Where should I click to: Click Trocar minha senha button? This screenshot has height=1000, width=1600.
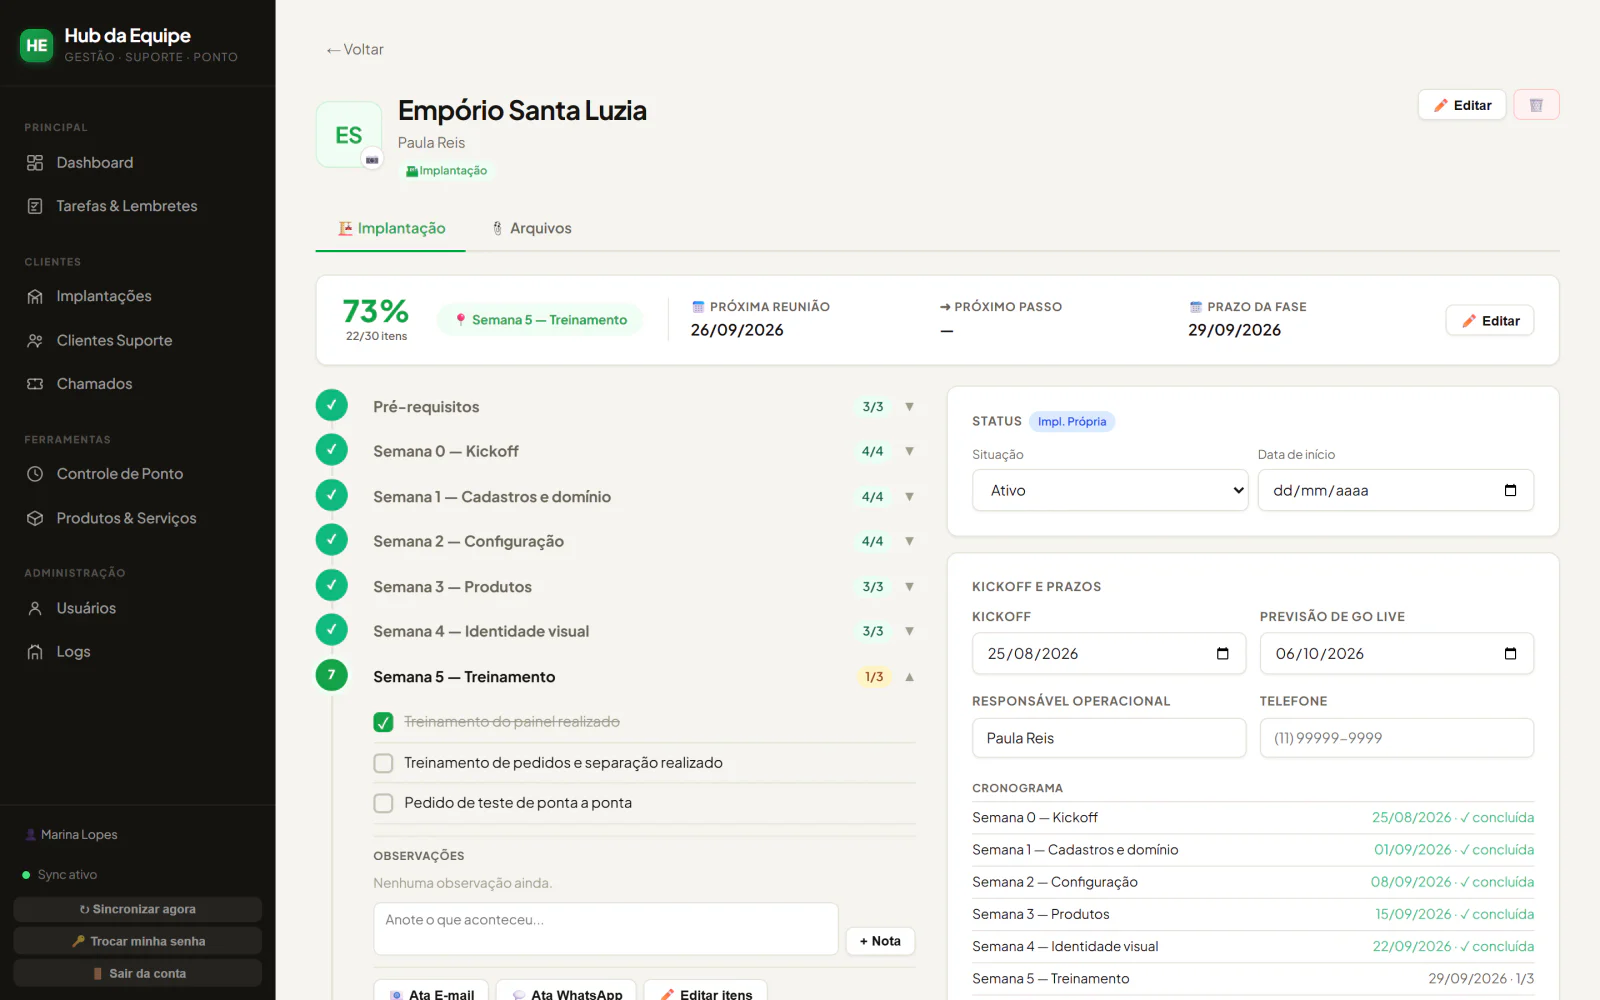[x=138, y=941]
